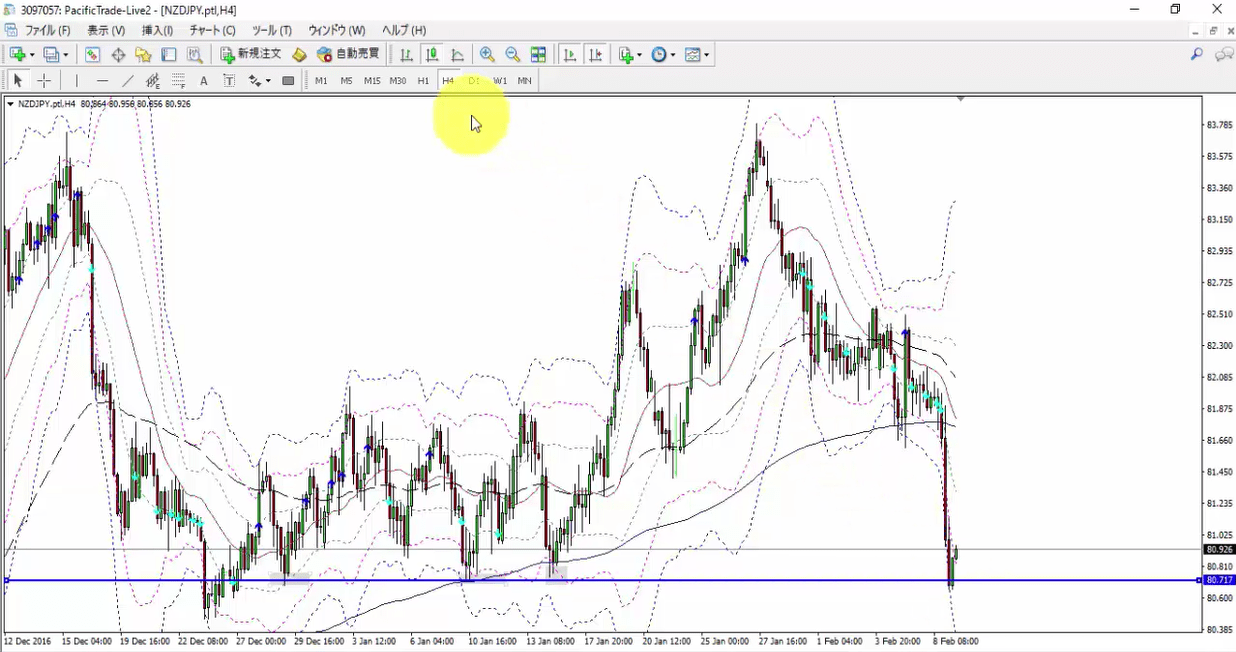Switch to M30 timeframe
Image resolution: width=1236 pixels, height=652 pixels.
(398, 81)
